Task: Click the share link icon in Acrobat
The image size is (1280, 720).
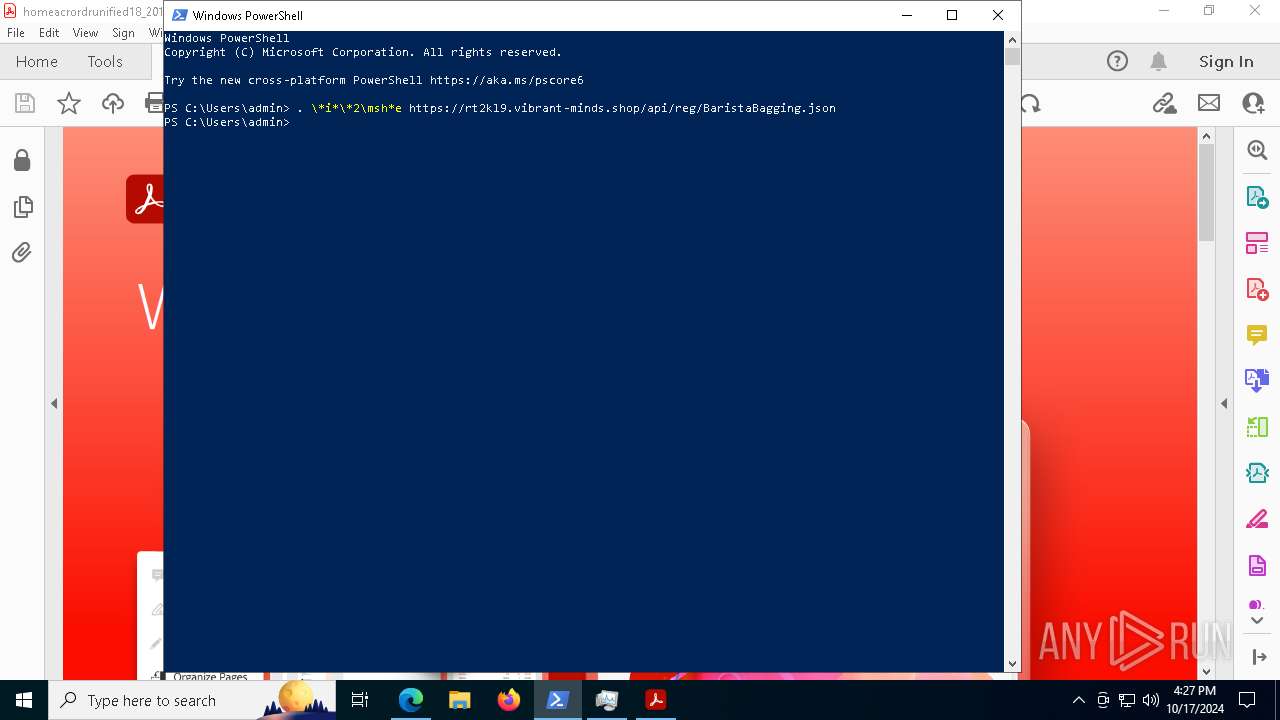Action: 1164,103
